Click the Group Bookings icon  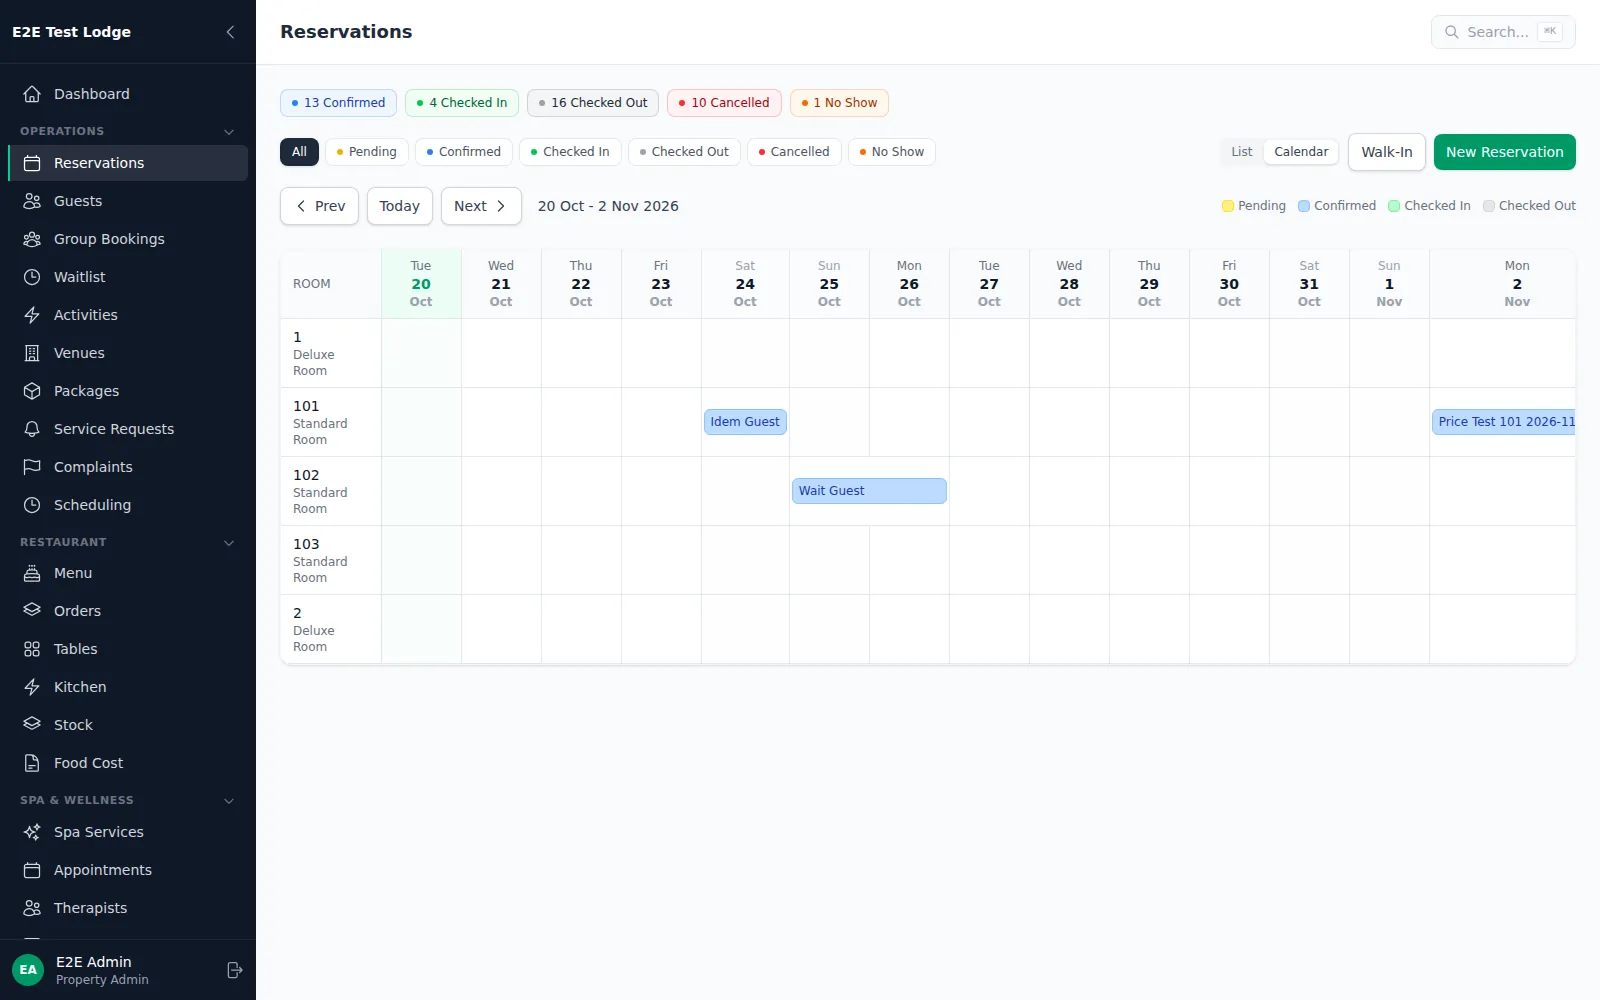click(x=32, y=239)
